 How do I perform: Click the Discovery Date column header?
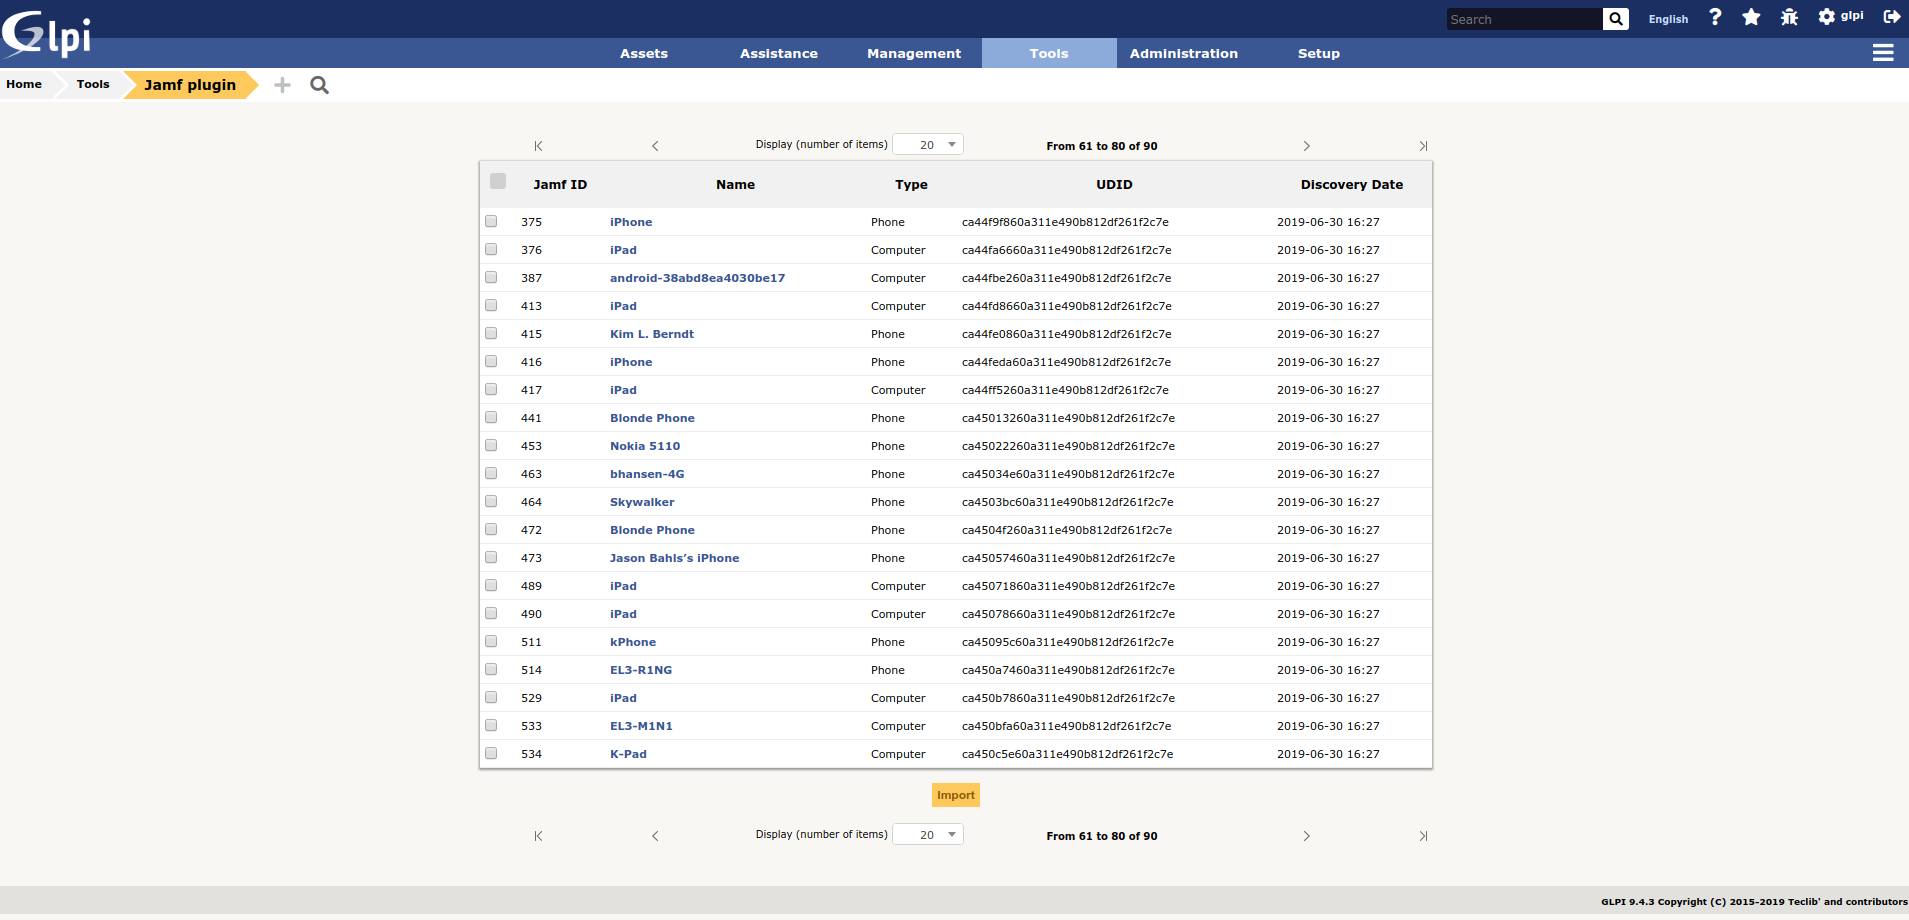click(1352, 185)
